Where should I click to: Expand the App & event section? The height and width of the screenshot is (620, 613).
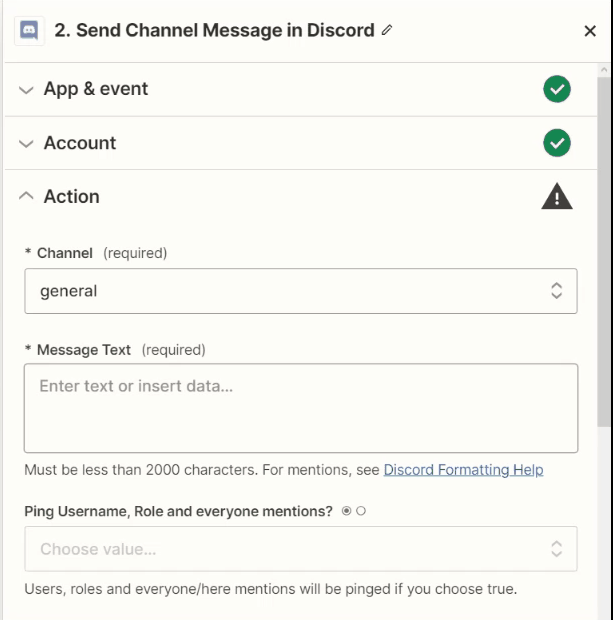point(26,90)
